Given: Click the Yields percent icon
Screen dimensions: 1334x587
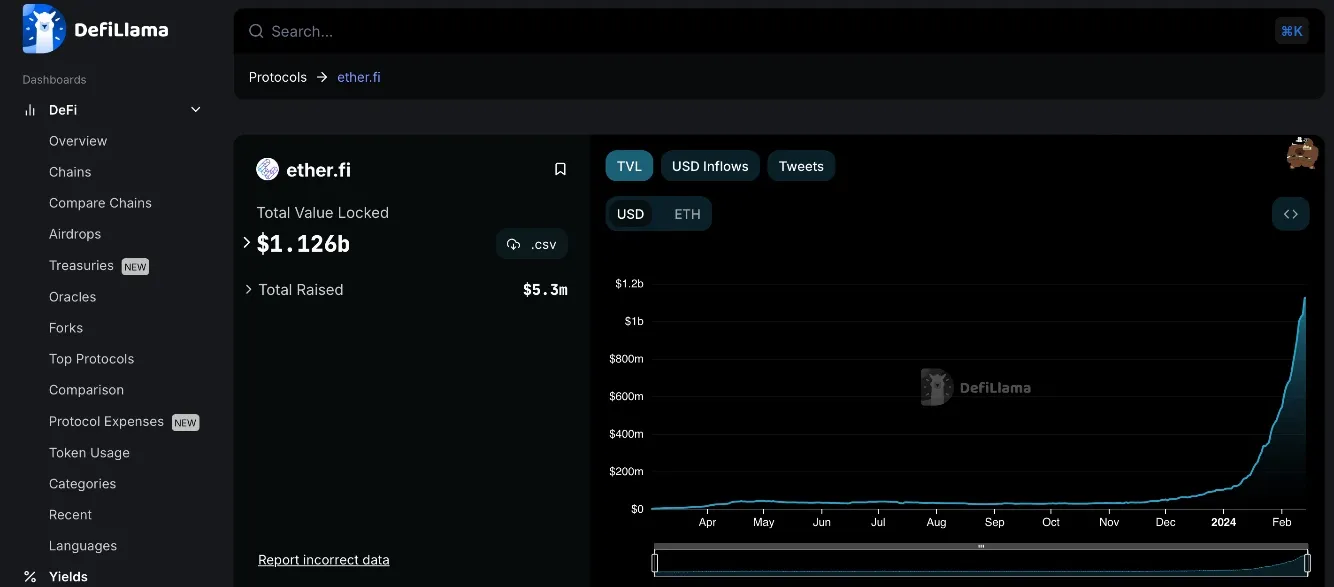Looking at the screenshot, I should click(x=30, y=577).
